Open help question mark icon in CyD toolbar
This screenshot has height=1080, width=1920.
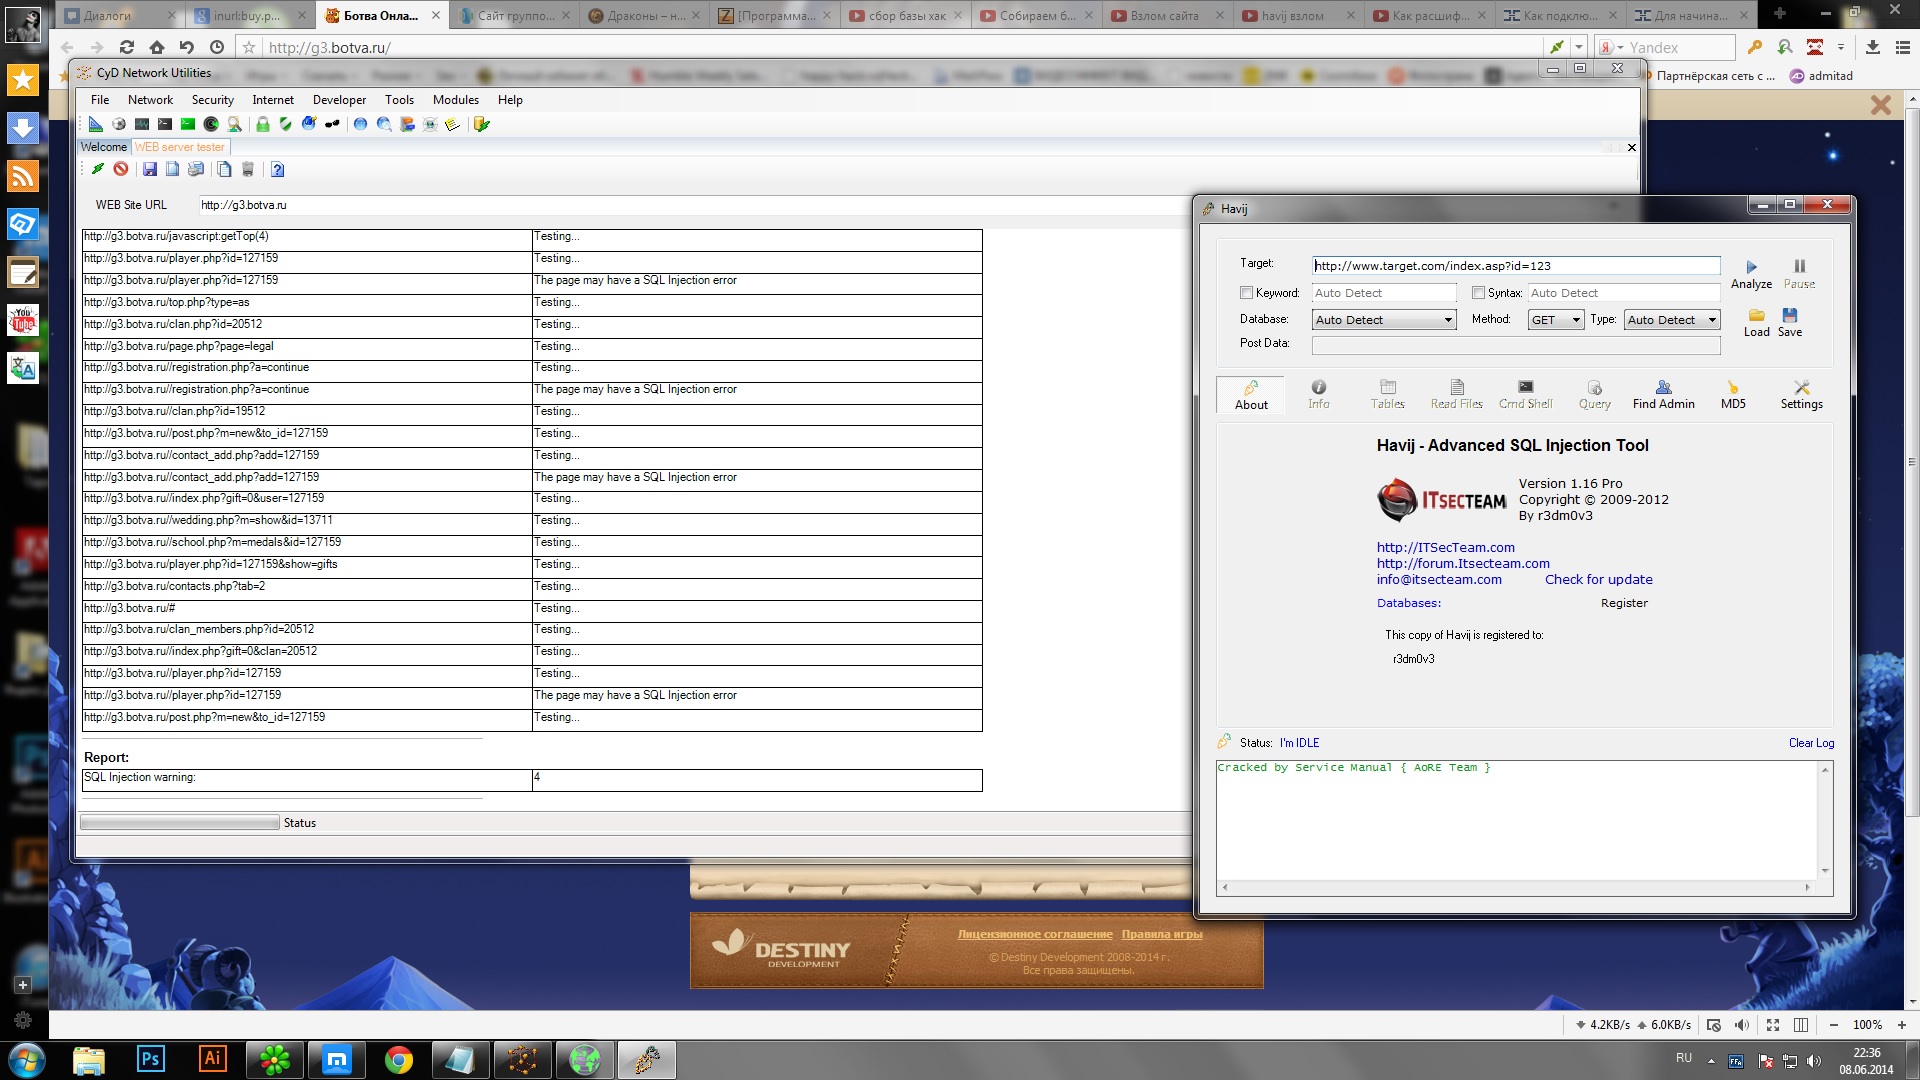click(x=277, y=169)
